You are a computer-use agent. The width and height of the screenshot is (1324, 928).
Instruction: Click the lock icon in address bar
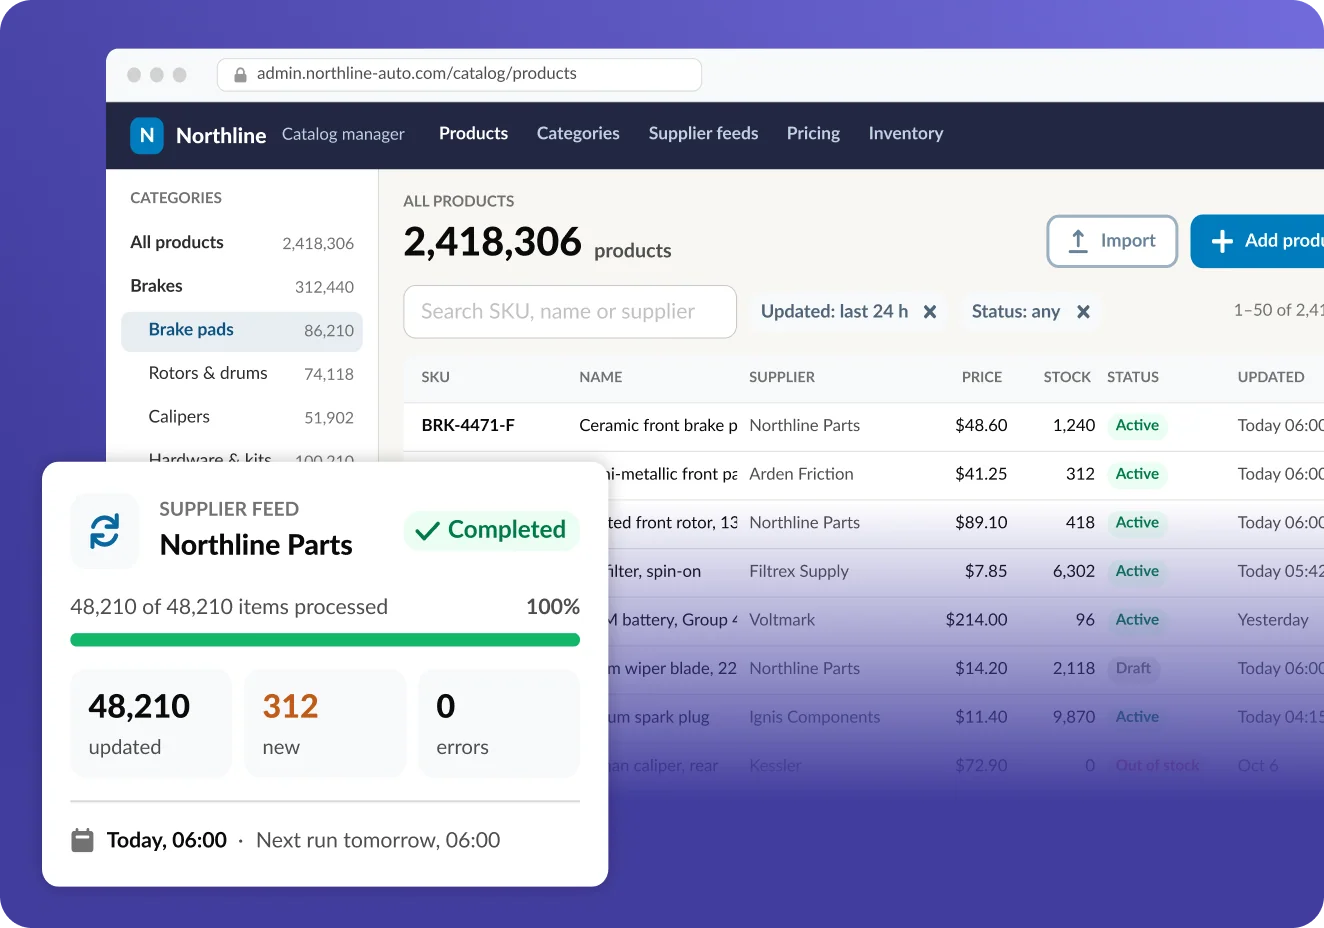pos(240,75)
